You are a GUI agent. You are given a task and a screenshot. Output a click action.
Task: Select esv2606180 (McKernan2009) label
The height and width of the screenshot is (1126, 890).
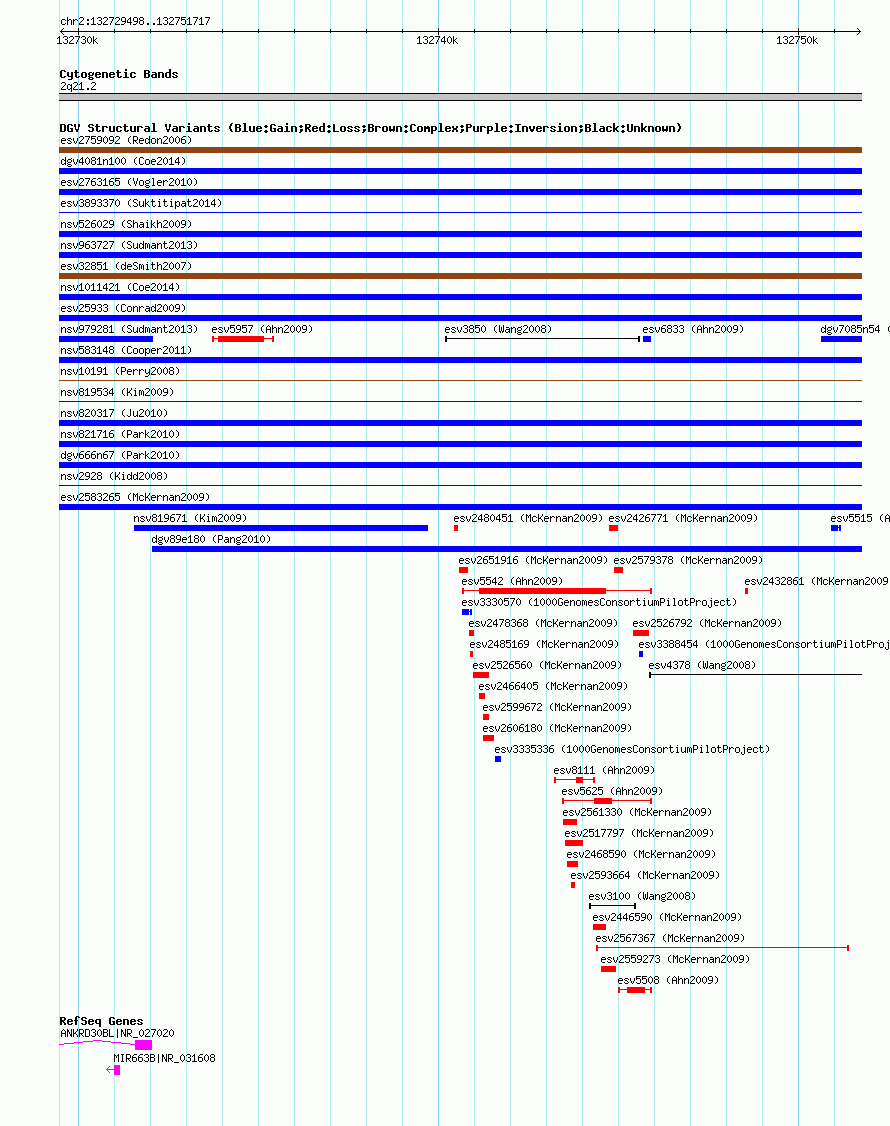pyautogui.click(x=557, y=728)
